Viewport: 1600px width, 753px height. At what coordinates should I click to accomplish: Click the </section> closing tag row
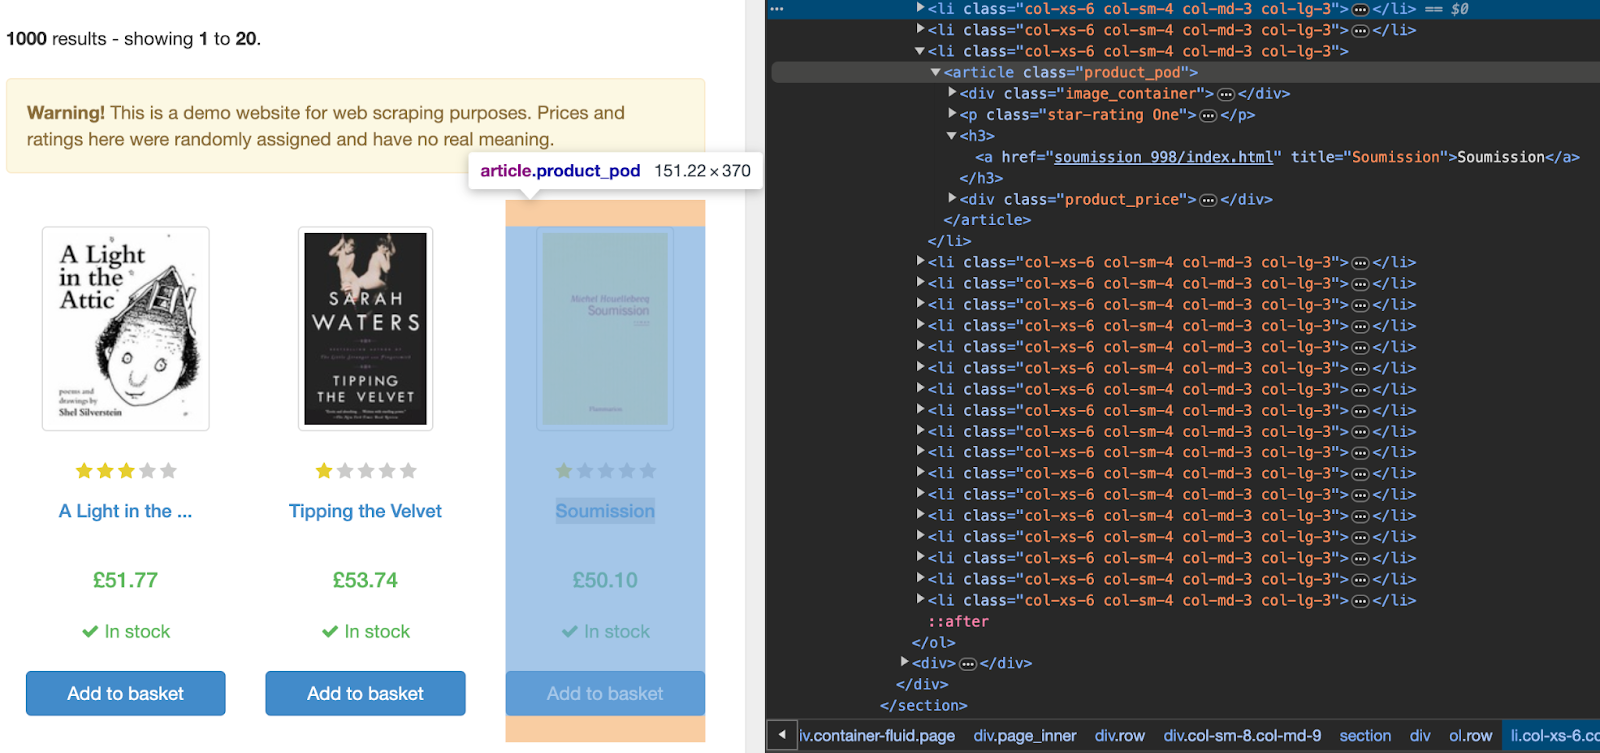click(x=923, y=706)
